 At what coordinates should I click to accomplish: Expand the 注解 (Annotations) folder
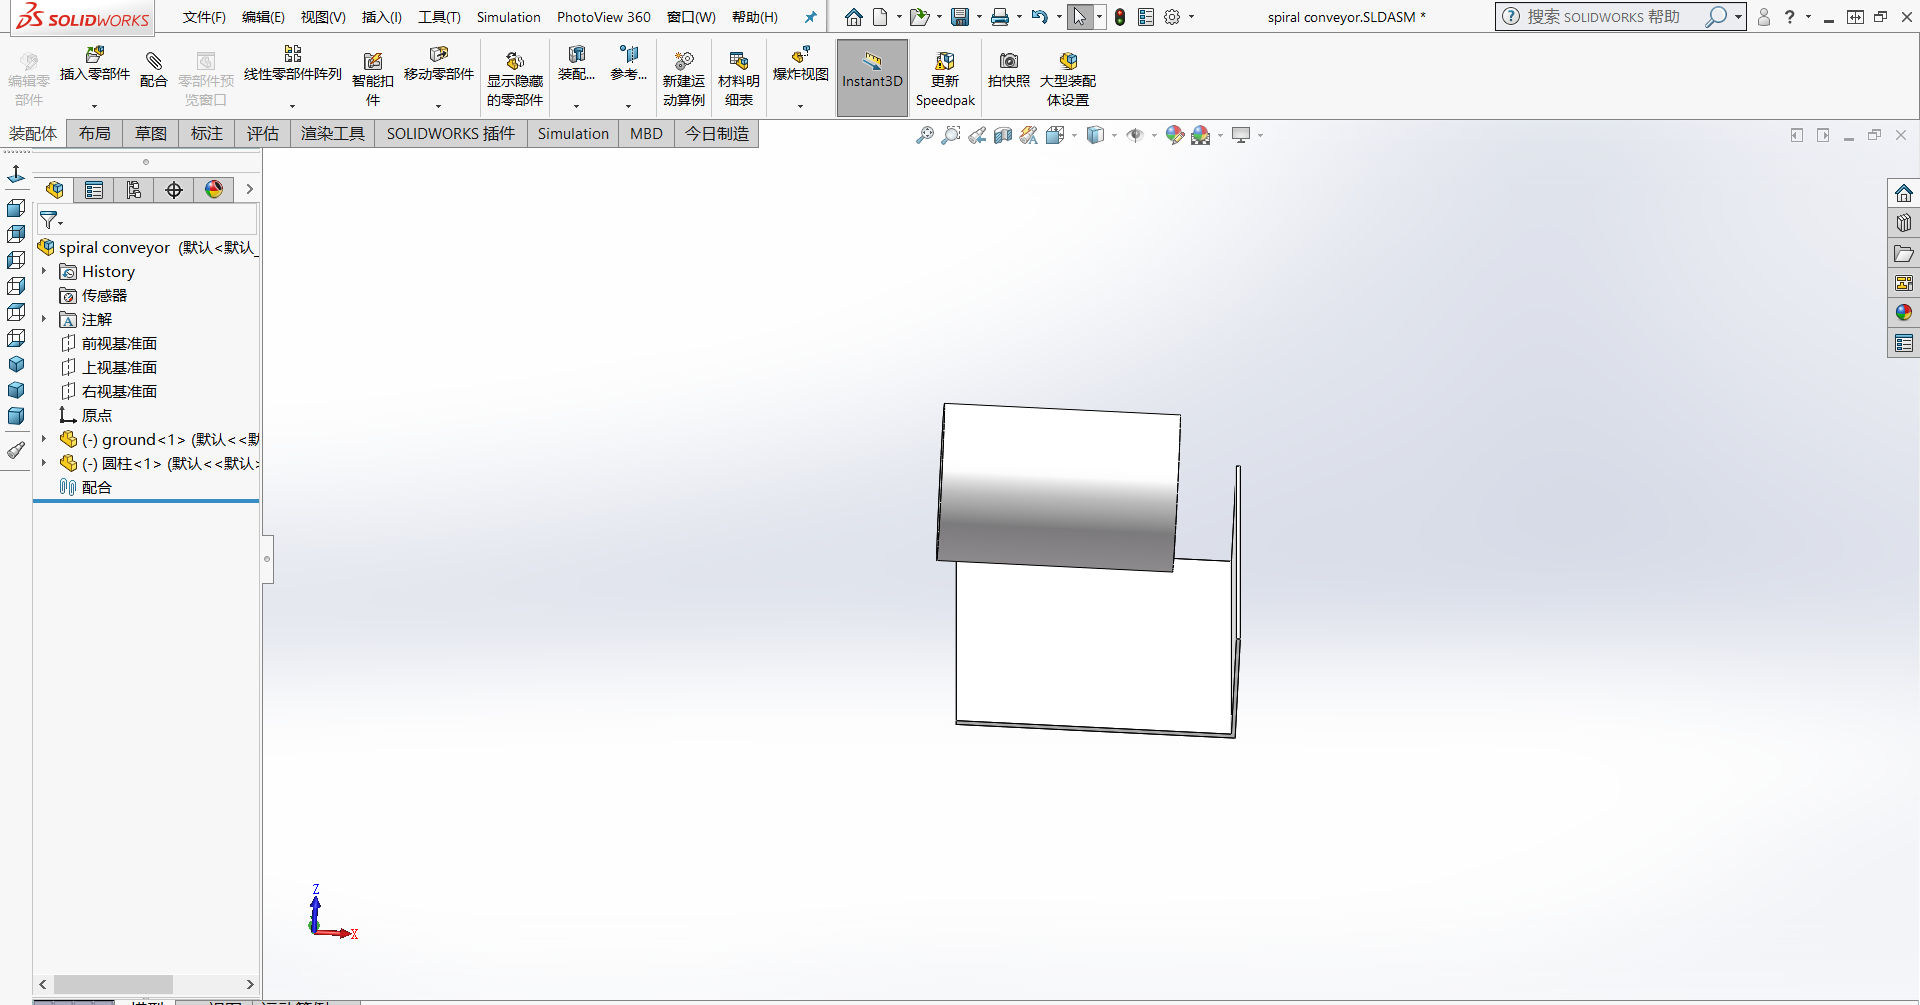coord(44,319)
